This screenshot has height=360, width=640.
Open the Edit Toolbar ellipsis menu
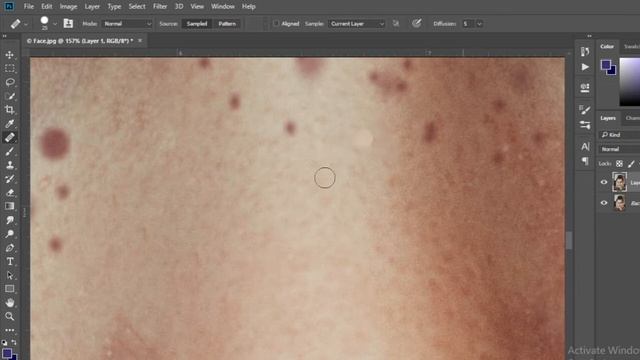tap(10, 330)
